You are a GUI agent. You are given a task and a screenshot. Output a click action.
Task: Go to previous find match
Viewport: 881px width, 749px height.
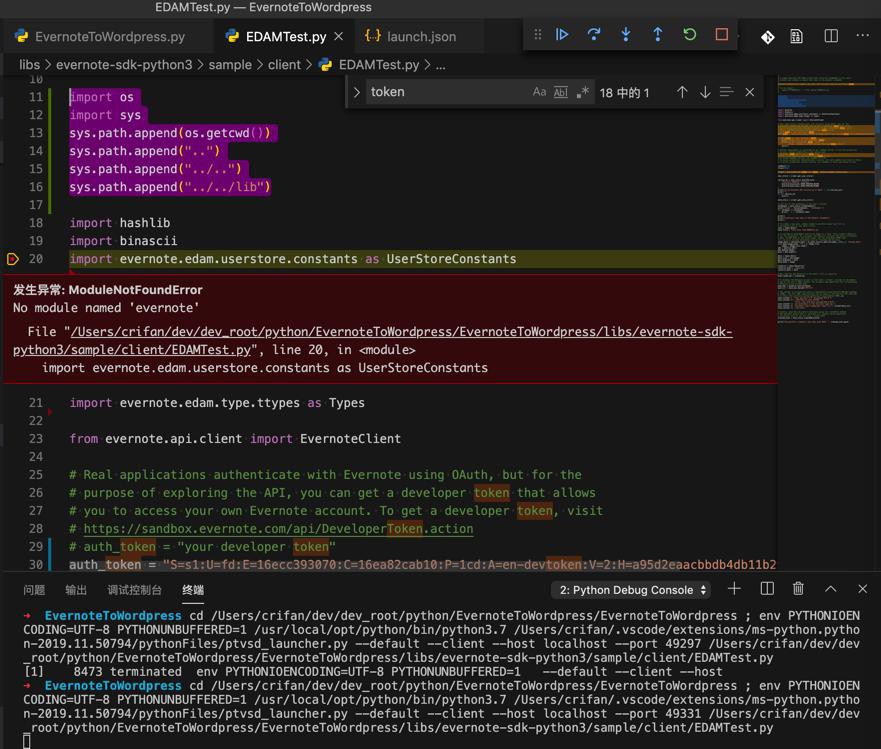click(x=682, y=92)
